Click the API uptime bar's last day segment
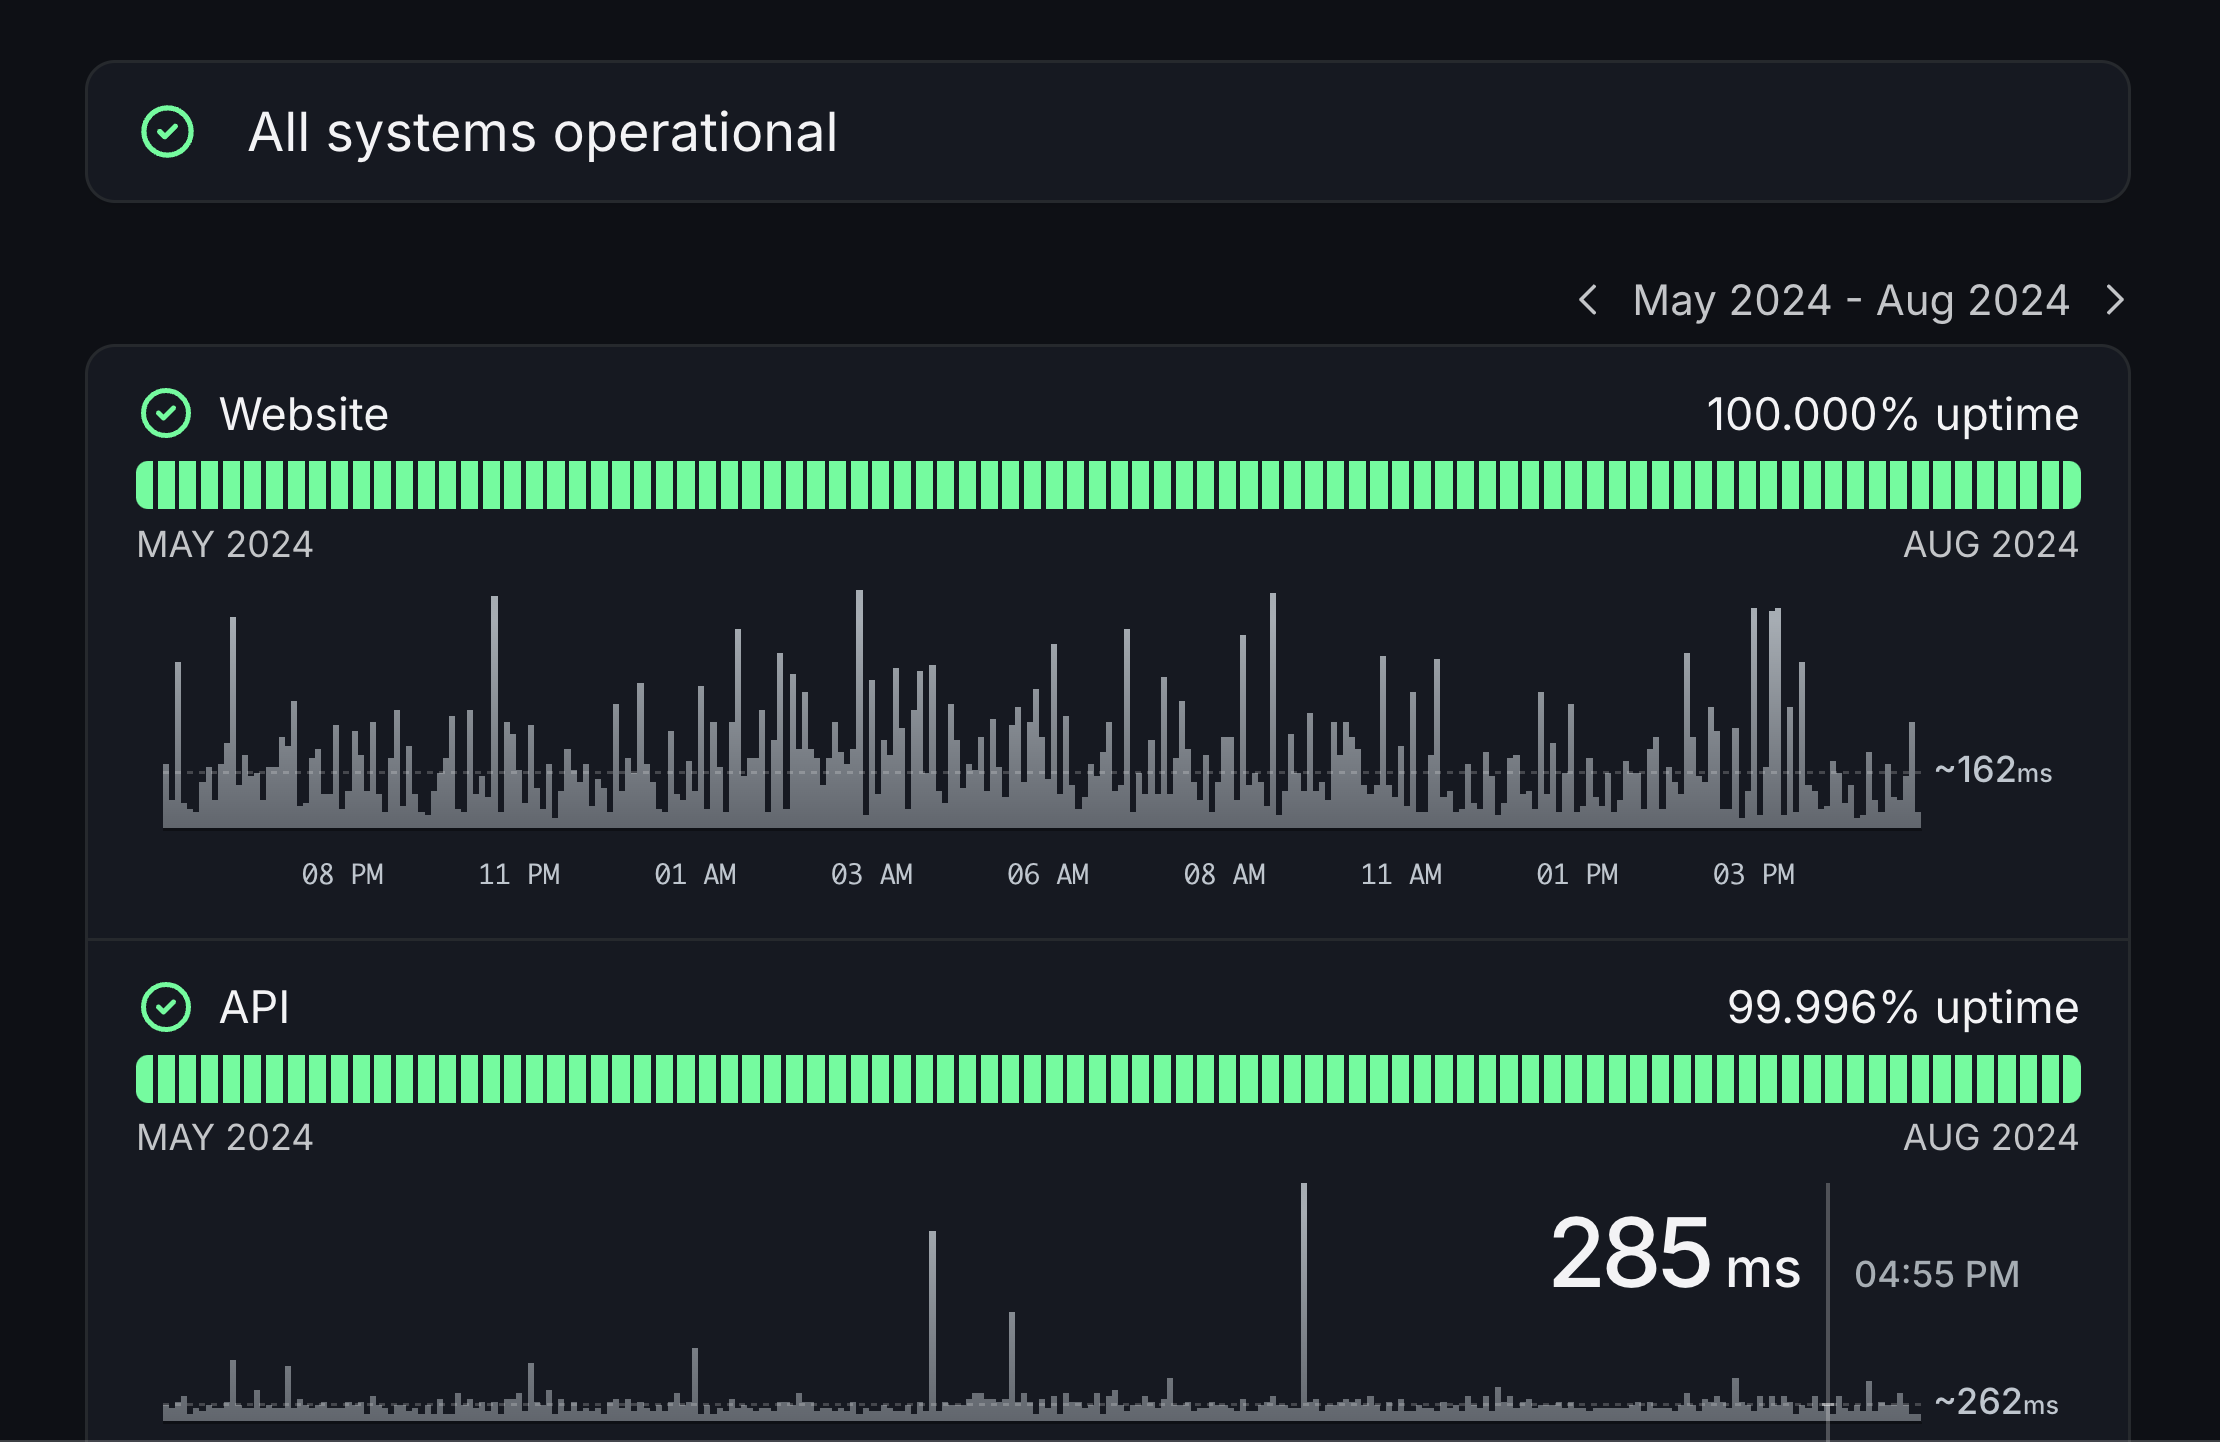Image resolution: width=2220 pixels, height=1442 pixels. [2071, 1079]
